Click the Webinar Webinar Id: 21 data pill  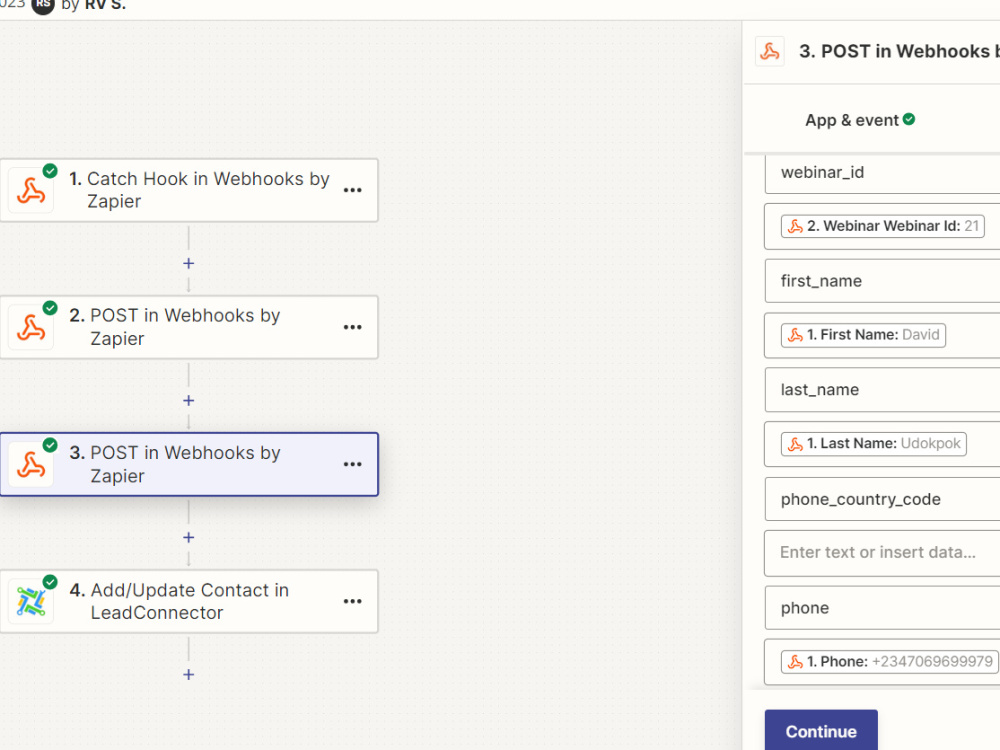[883, 226]
